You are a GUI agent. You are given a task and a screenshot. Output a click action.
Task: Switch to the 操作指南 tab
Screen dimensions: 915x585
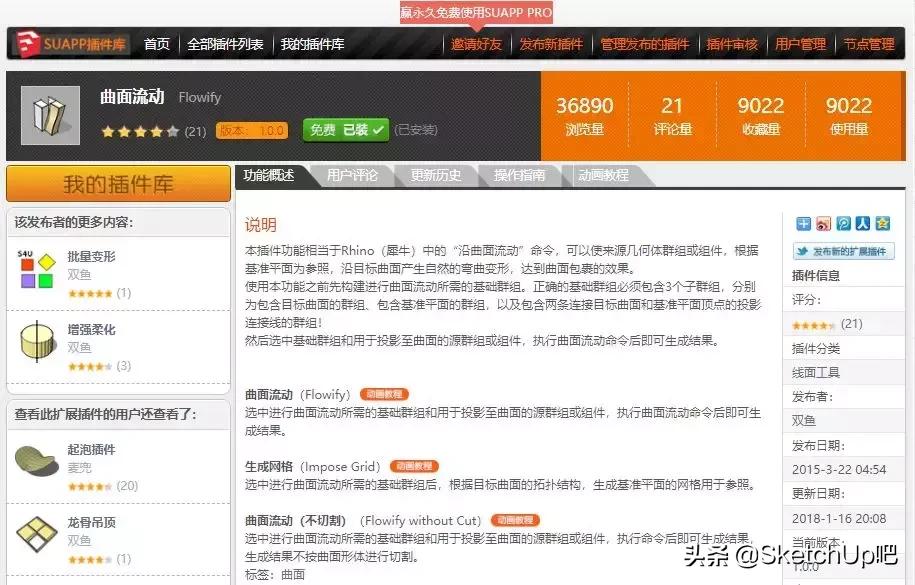pyautogui.click(x=519, y=175)
